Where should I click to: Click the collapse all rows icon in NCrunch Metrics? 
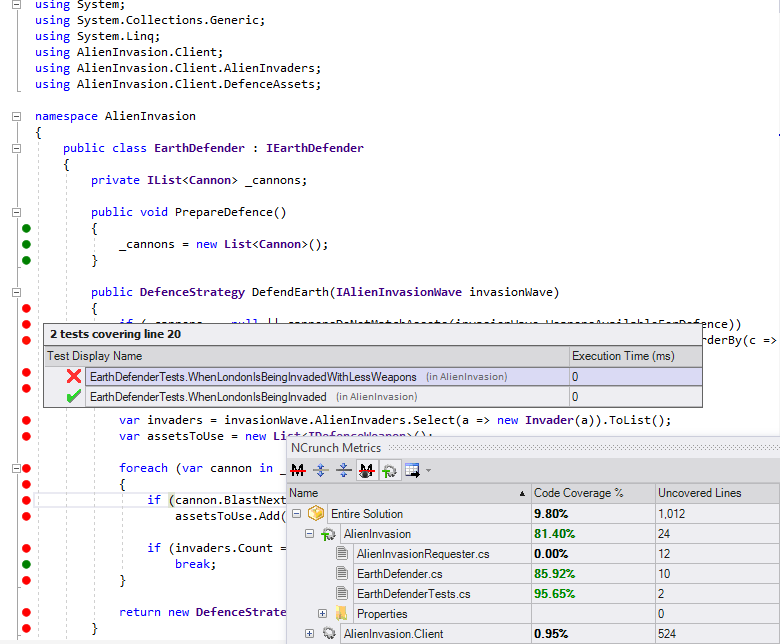[344, 469]
